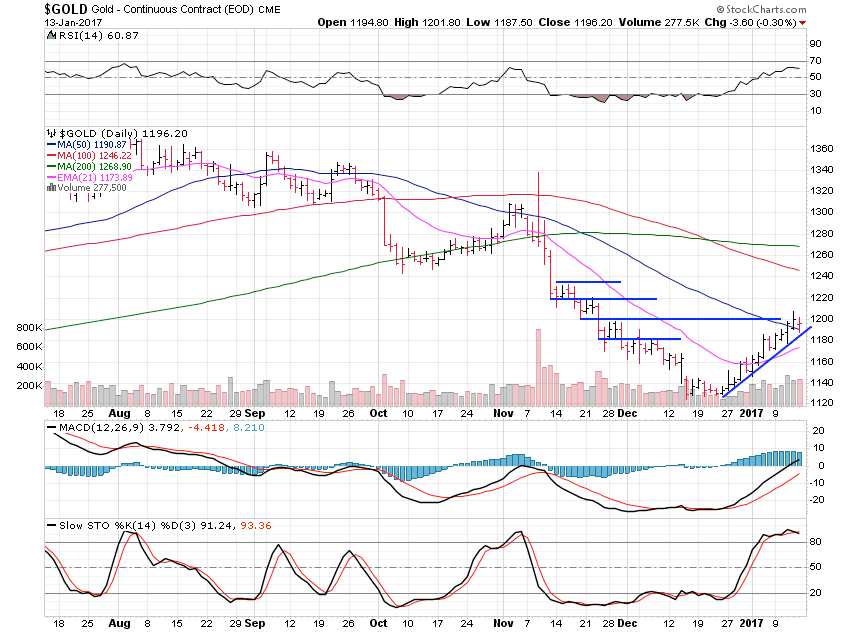Click the Slow STO %K(14) %D(3) label
The width and height of the screenshot is (850, 633).
tap(127, 526)
